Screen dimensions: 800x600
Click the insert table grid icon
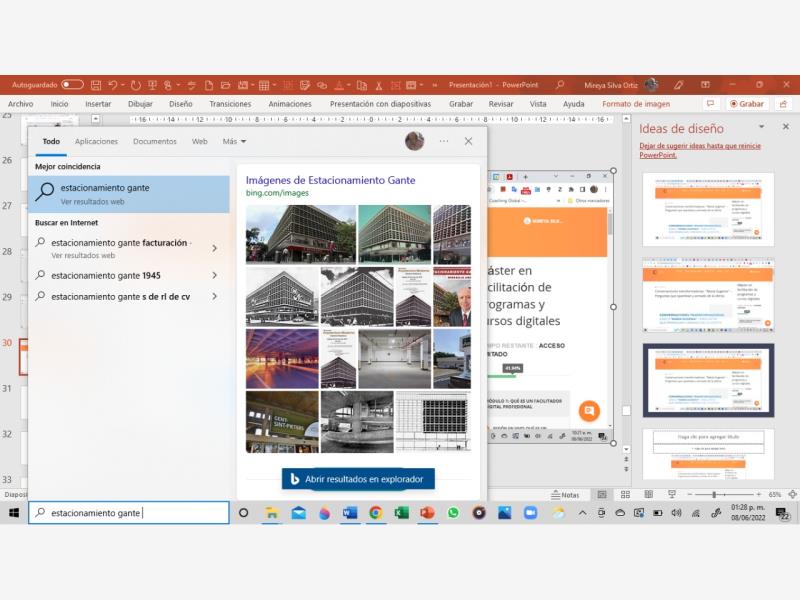tap(264, 85)
